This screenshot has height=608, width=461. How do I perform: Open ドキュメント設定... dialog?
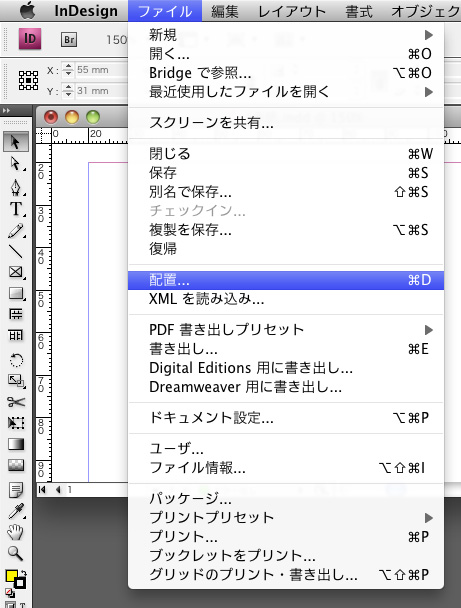(286, 418)
